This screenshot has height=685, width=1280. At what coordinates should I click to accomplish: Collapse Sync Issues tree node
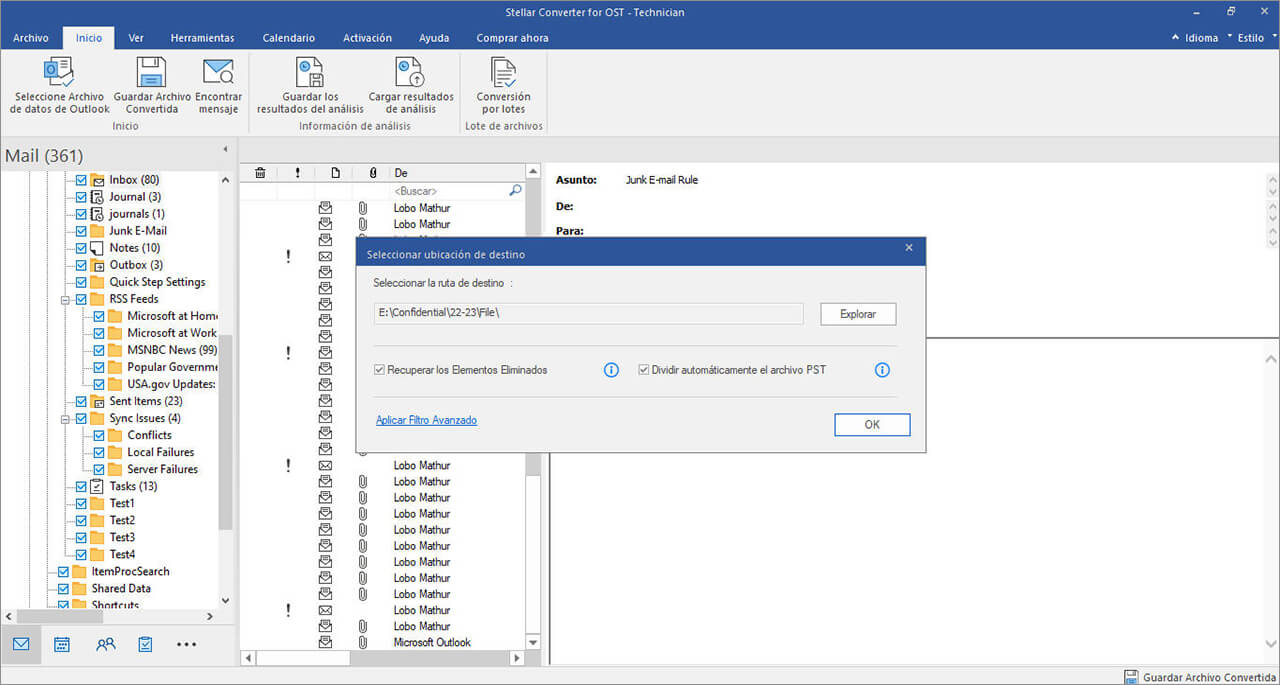[66, 418]
